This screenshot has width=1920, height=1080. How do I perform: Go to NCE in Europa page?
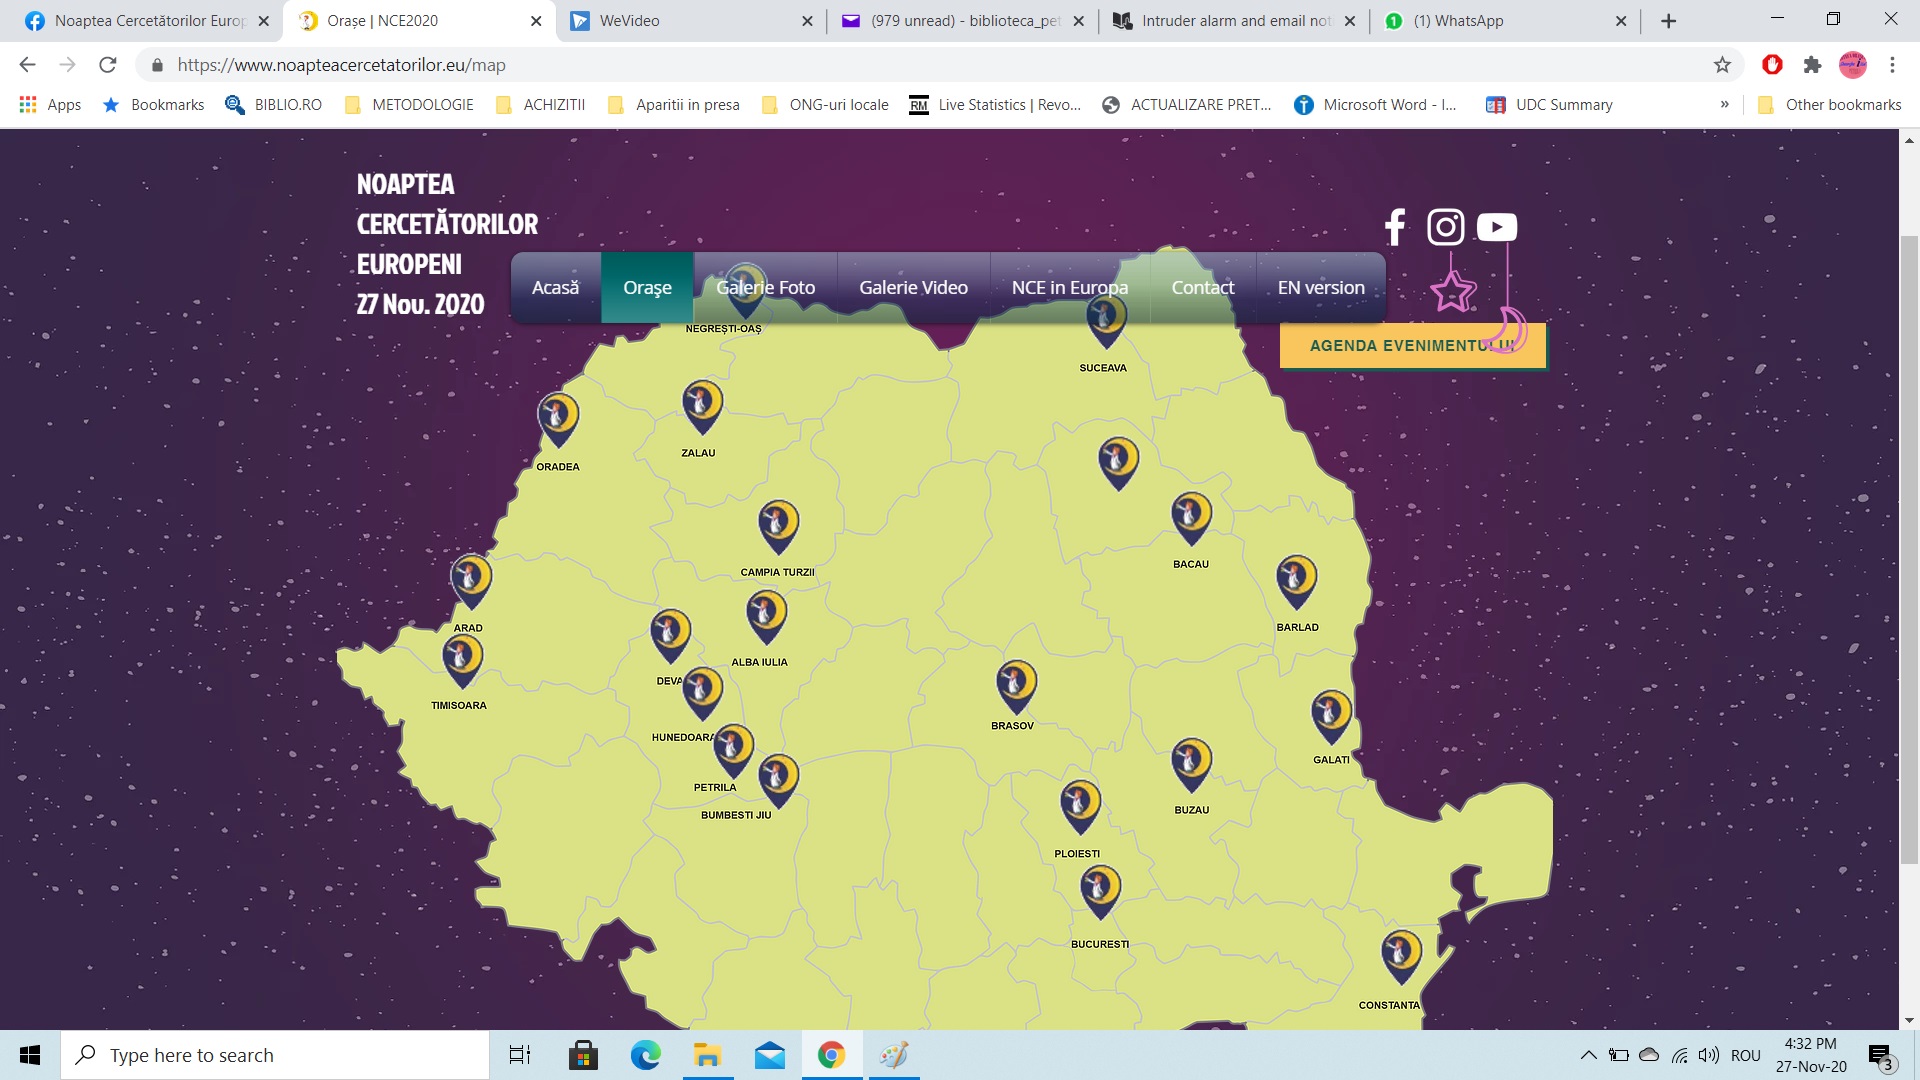pyautogui.click(x=1069, y=288)
